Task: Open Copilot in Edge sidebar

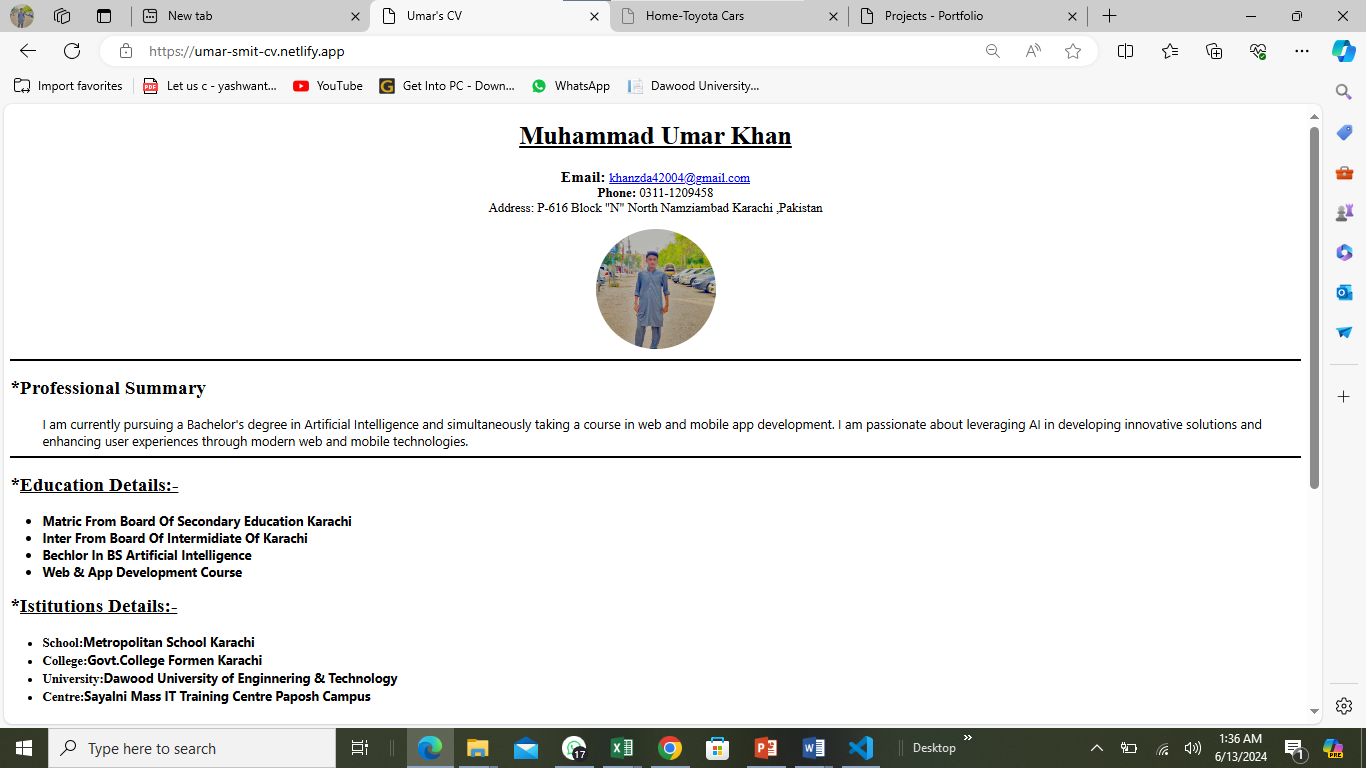Action: (x=1343, y=51)
